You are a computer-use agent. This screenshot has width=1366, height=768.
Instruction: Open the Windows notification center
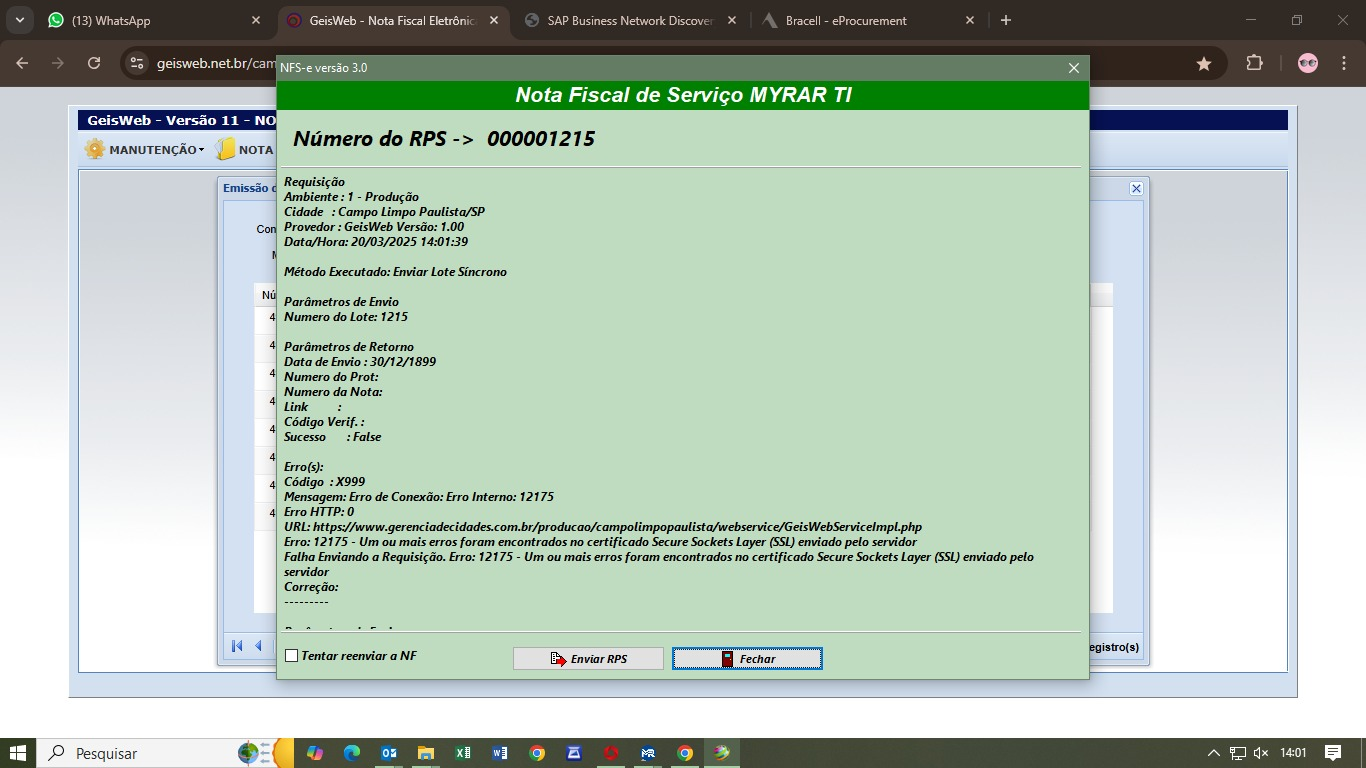point(1333,753)
